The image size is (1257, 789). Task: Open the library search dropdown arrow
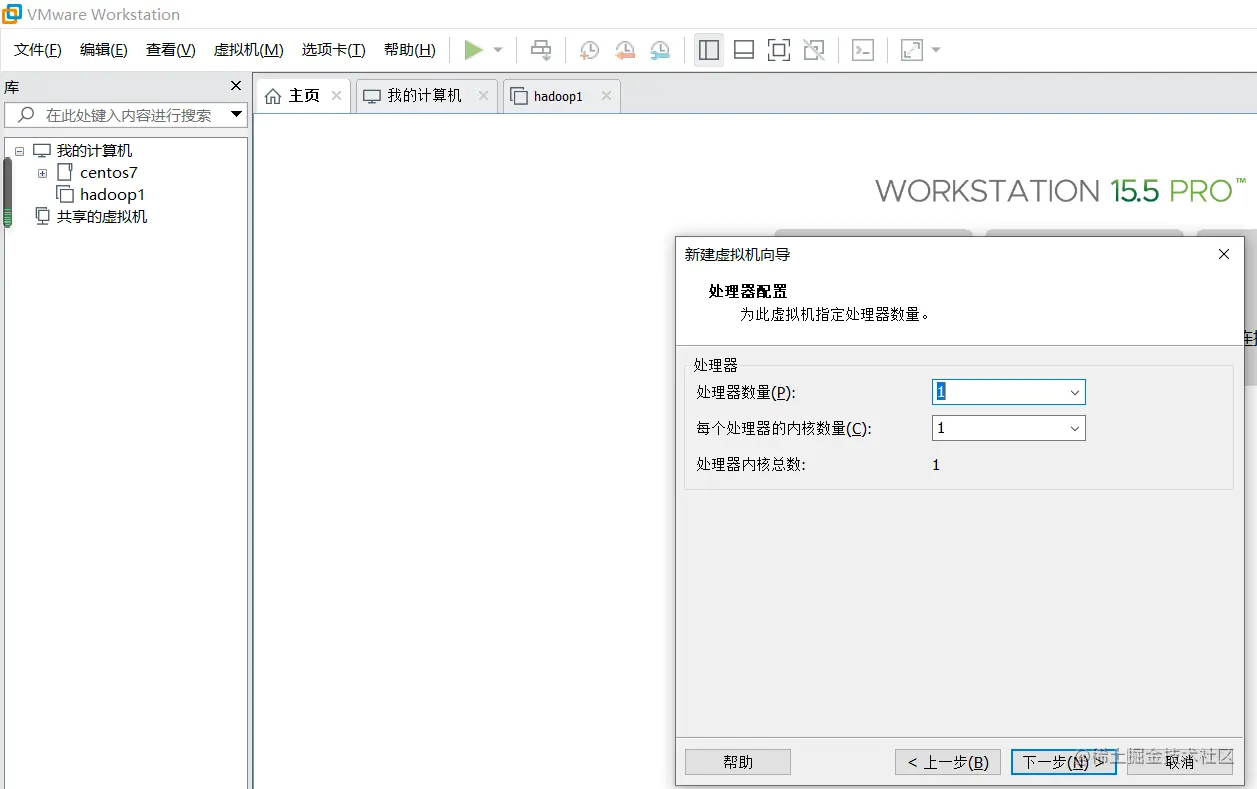236,115
